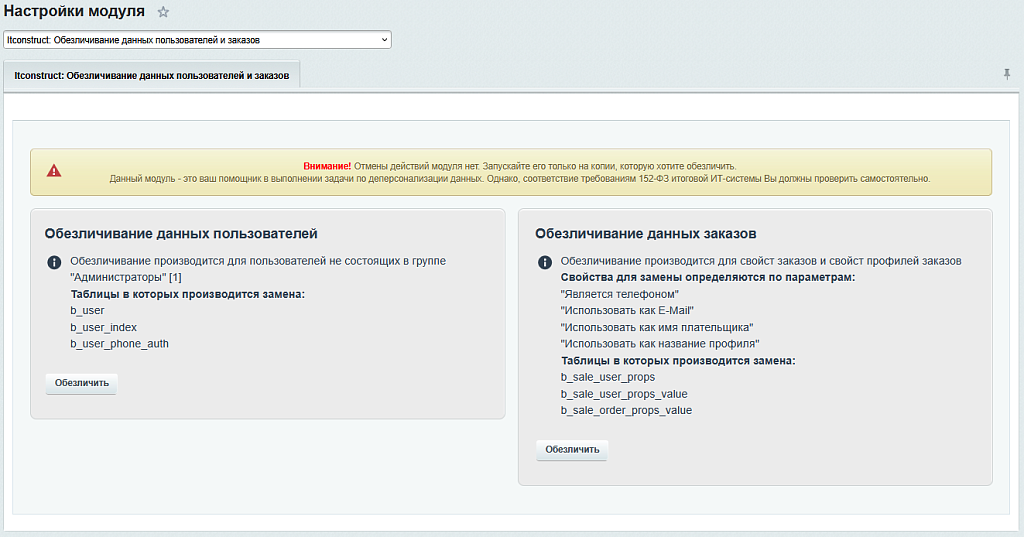
Task: Click info icon in user data section
Action: 54,262
